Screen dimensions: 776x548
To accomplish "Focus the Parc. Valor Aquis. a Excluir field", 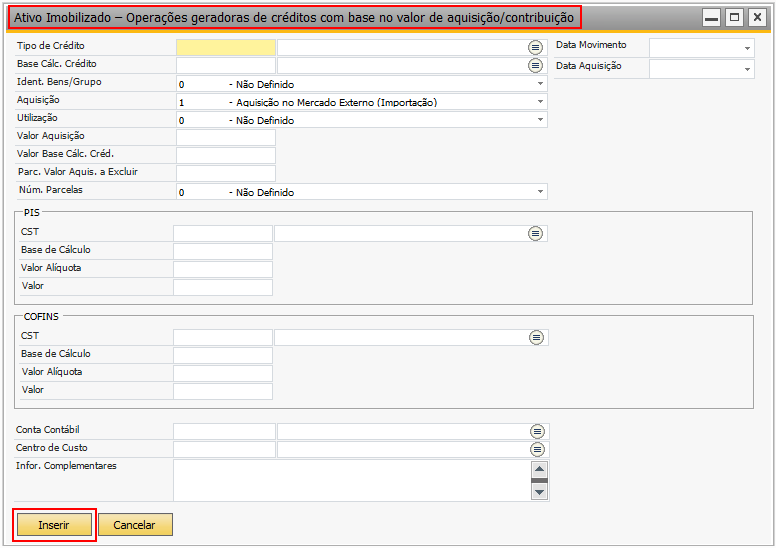I will pos(226,173).
